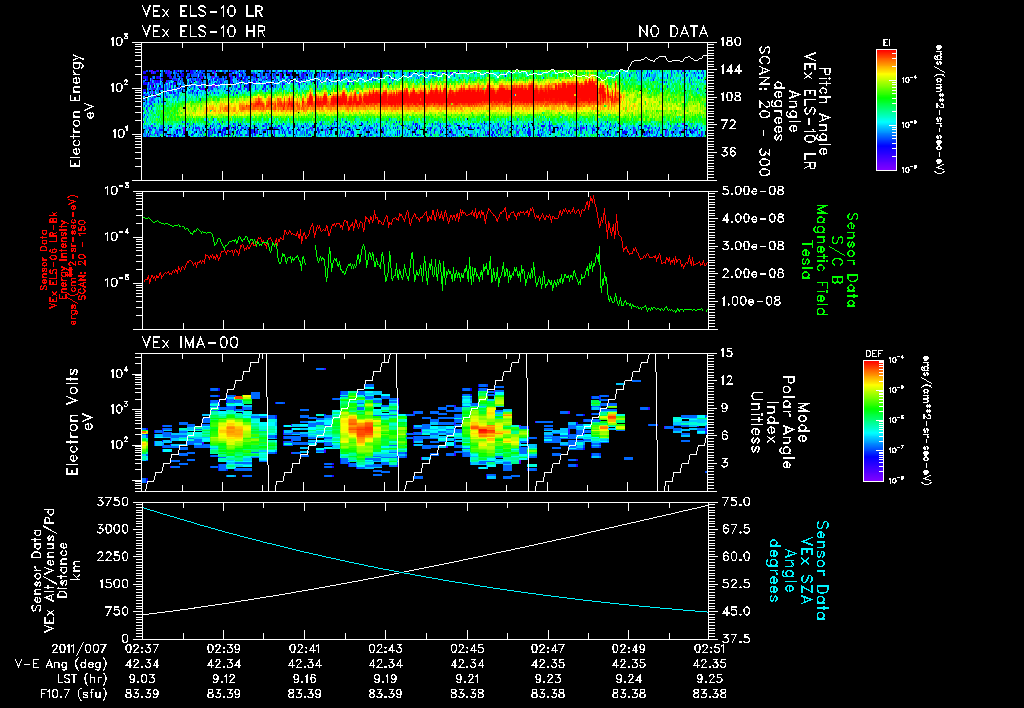The width and height of the screenshot is (1024, 708).
Task: Click the LST value '9.16'
Action: [x=304, y=679]
